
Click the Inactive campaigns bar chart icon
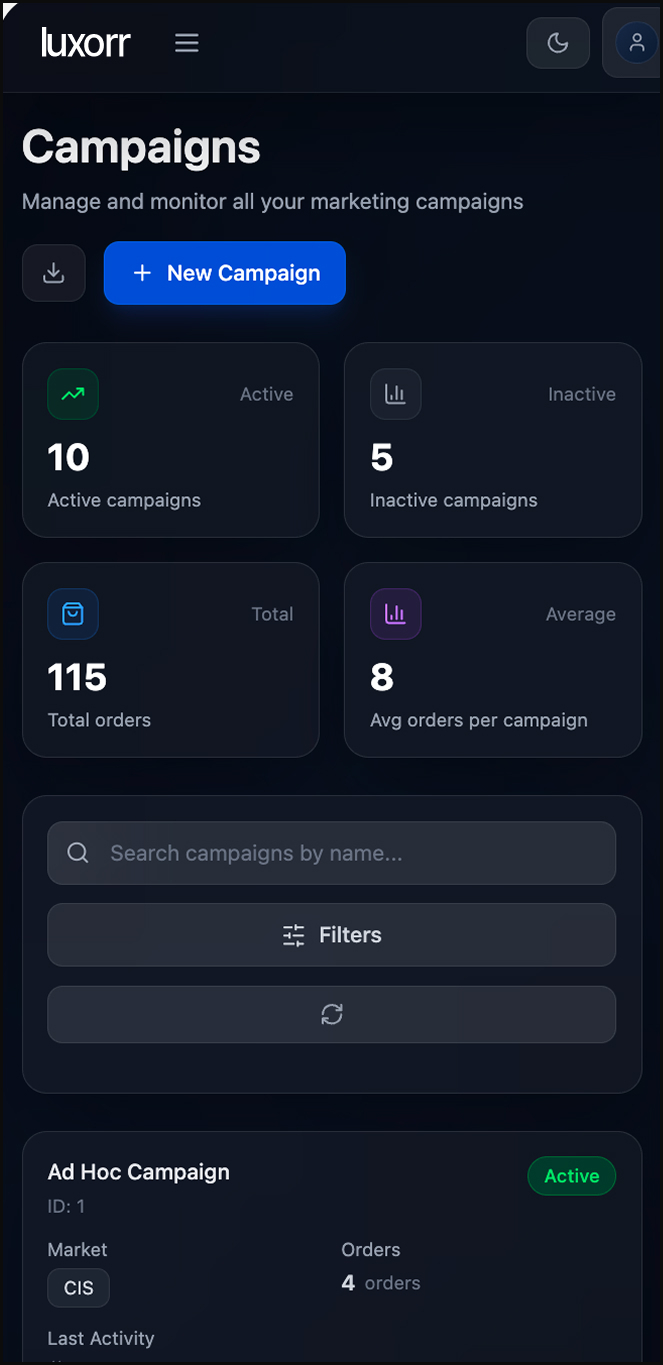pos(395,394)
